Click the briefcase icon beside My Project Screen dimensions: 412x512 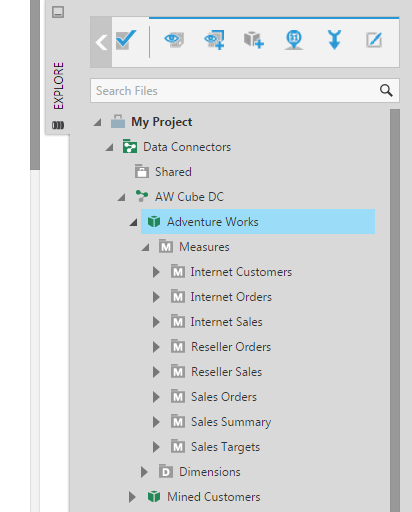pyautogui.click(x=118, y=122)
